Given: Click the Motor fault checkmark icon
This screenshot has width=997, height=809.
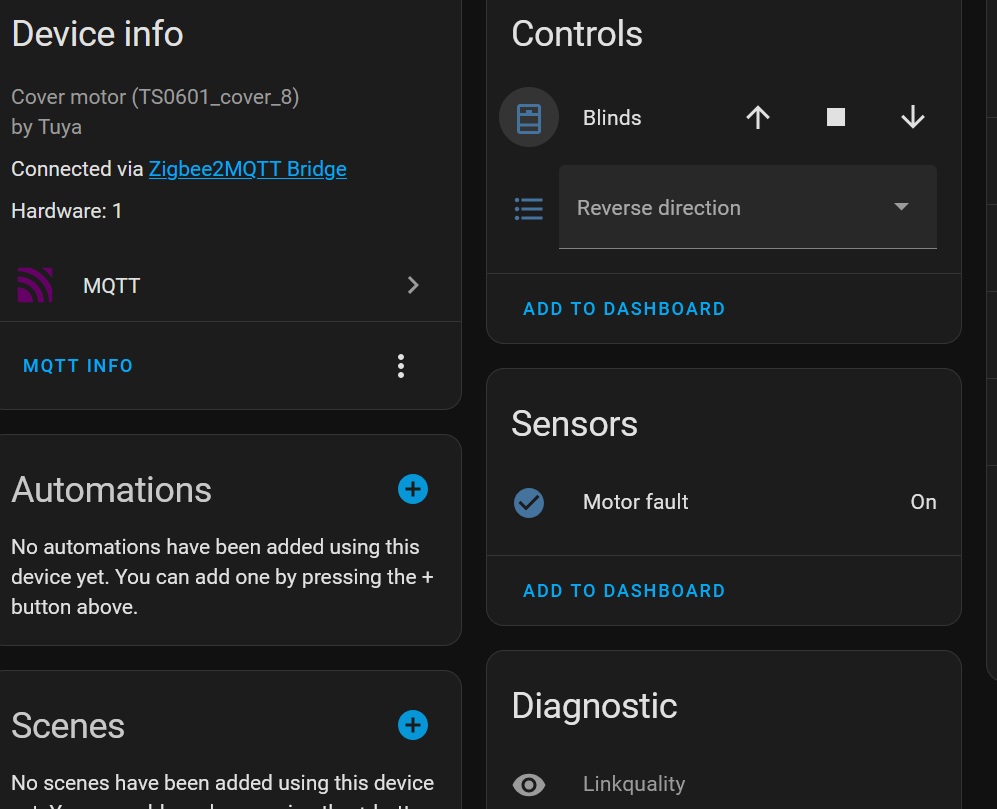Looking at the screenshot, I should [529, 502].
